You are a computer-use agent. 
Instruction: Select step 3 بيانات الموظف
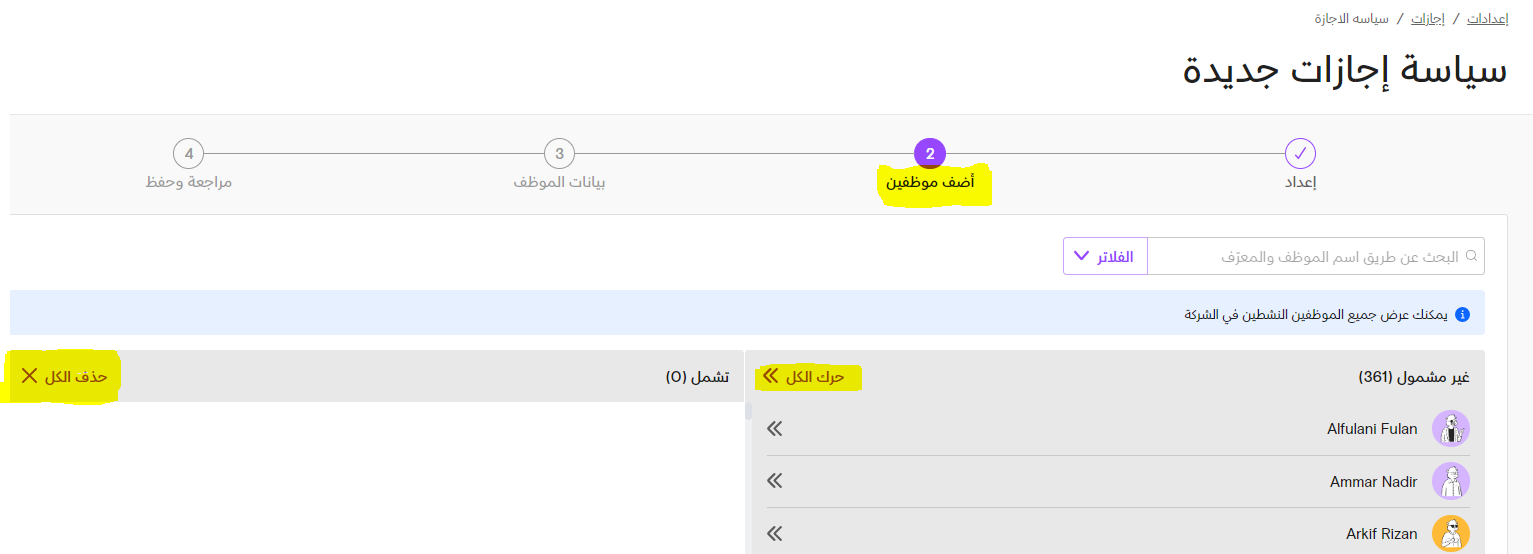point(559,154)
